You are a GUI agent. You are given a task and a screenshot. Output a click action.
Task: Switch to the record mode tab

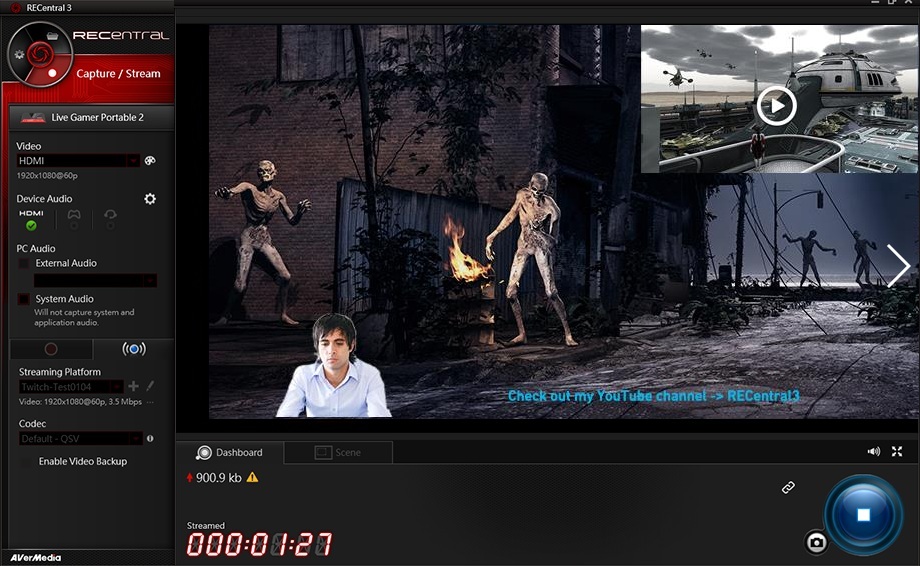coord(51,349)
